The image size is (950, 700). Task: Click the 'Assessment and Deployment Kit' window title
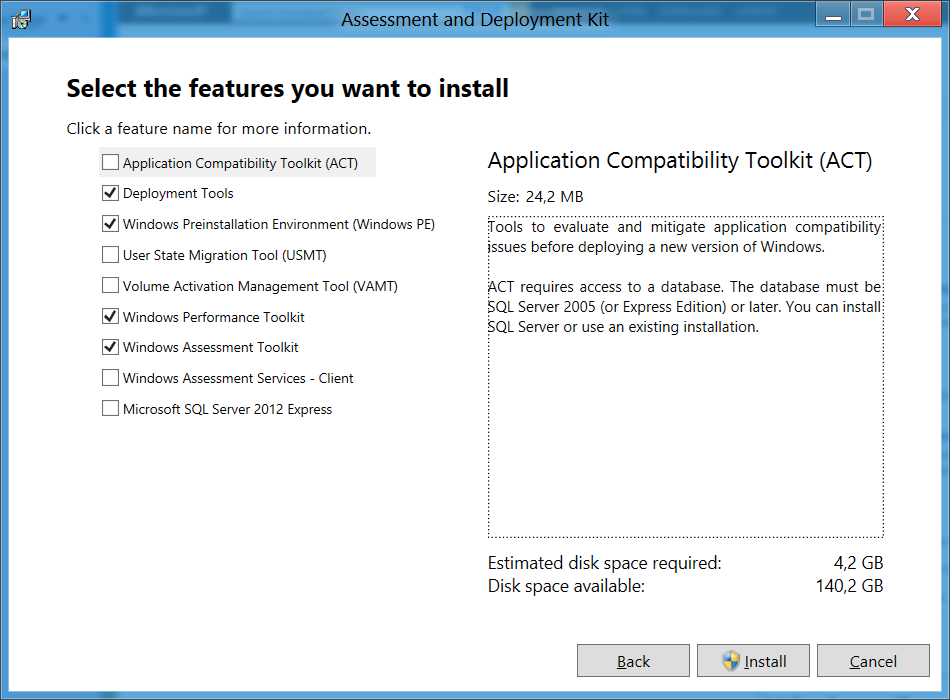(475, 19)
